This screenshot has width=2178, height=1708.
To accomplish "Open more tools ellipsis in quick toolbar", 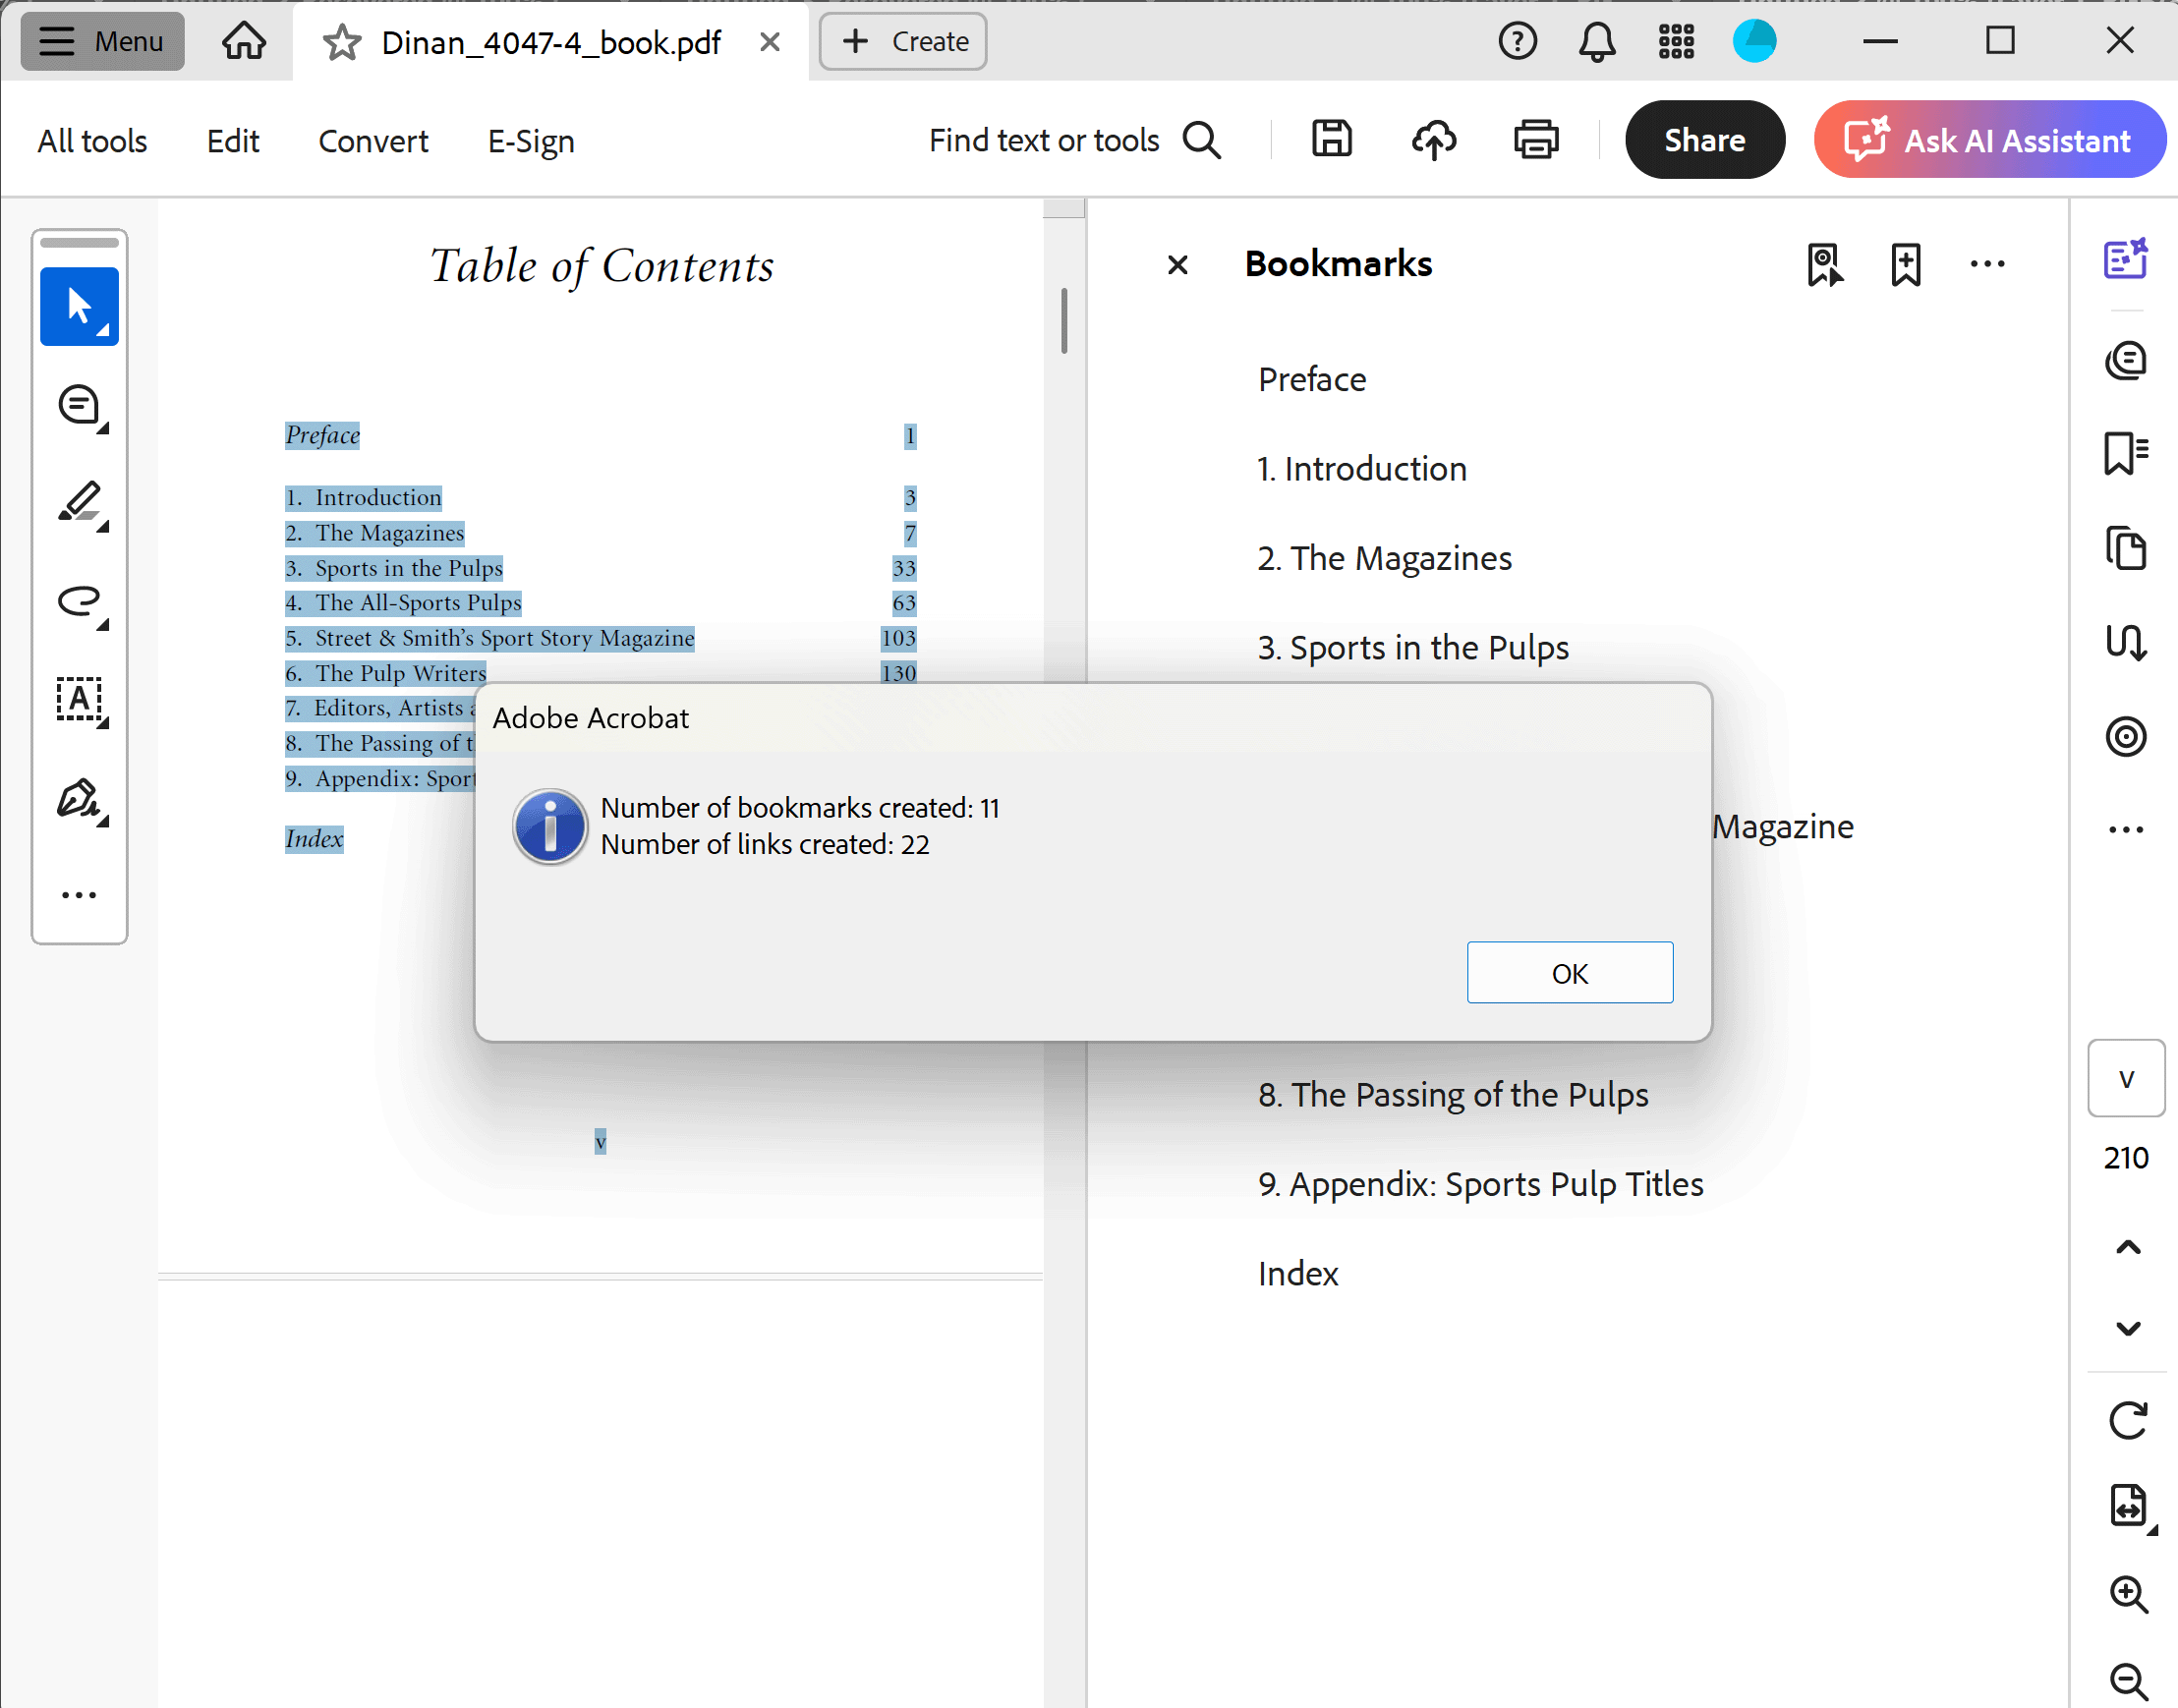I will (79, 895).
